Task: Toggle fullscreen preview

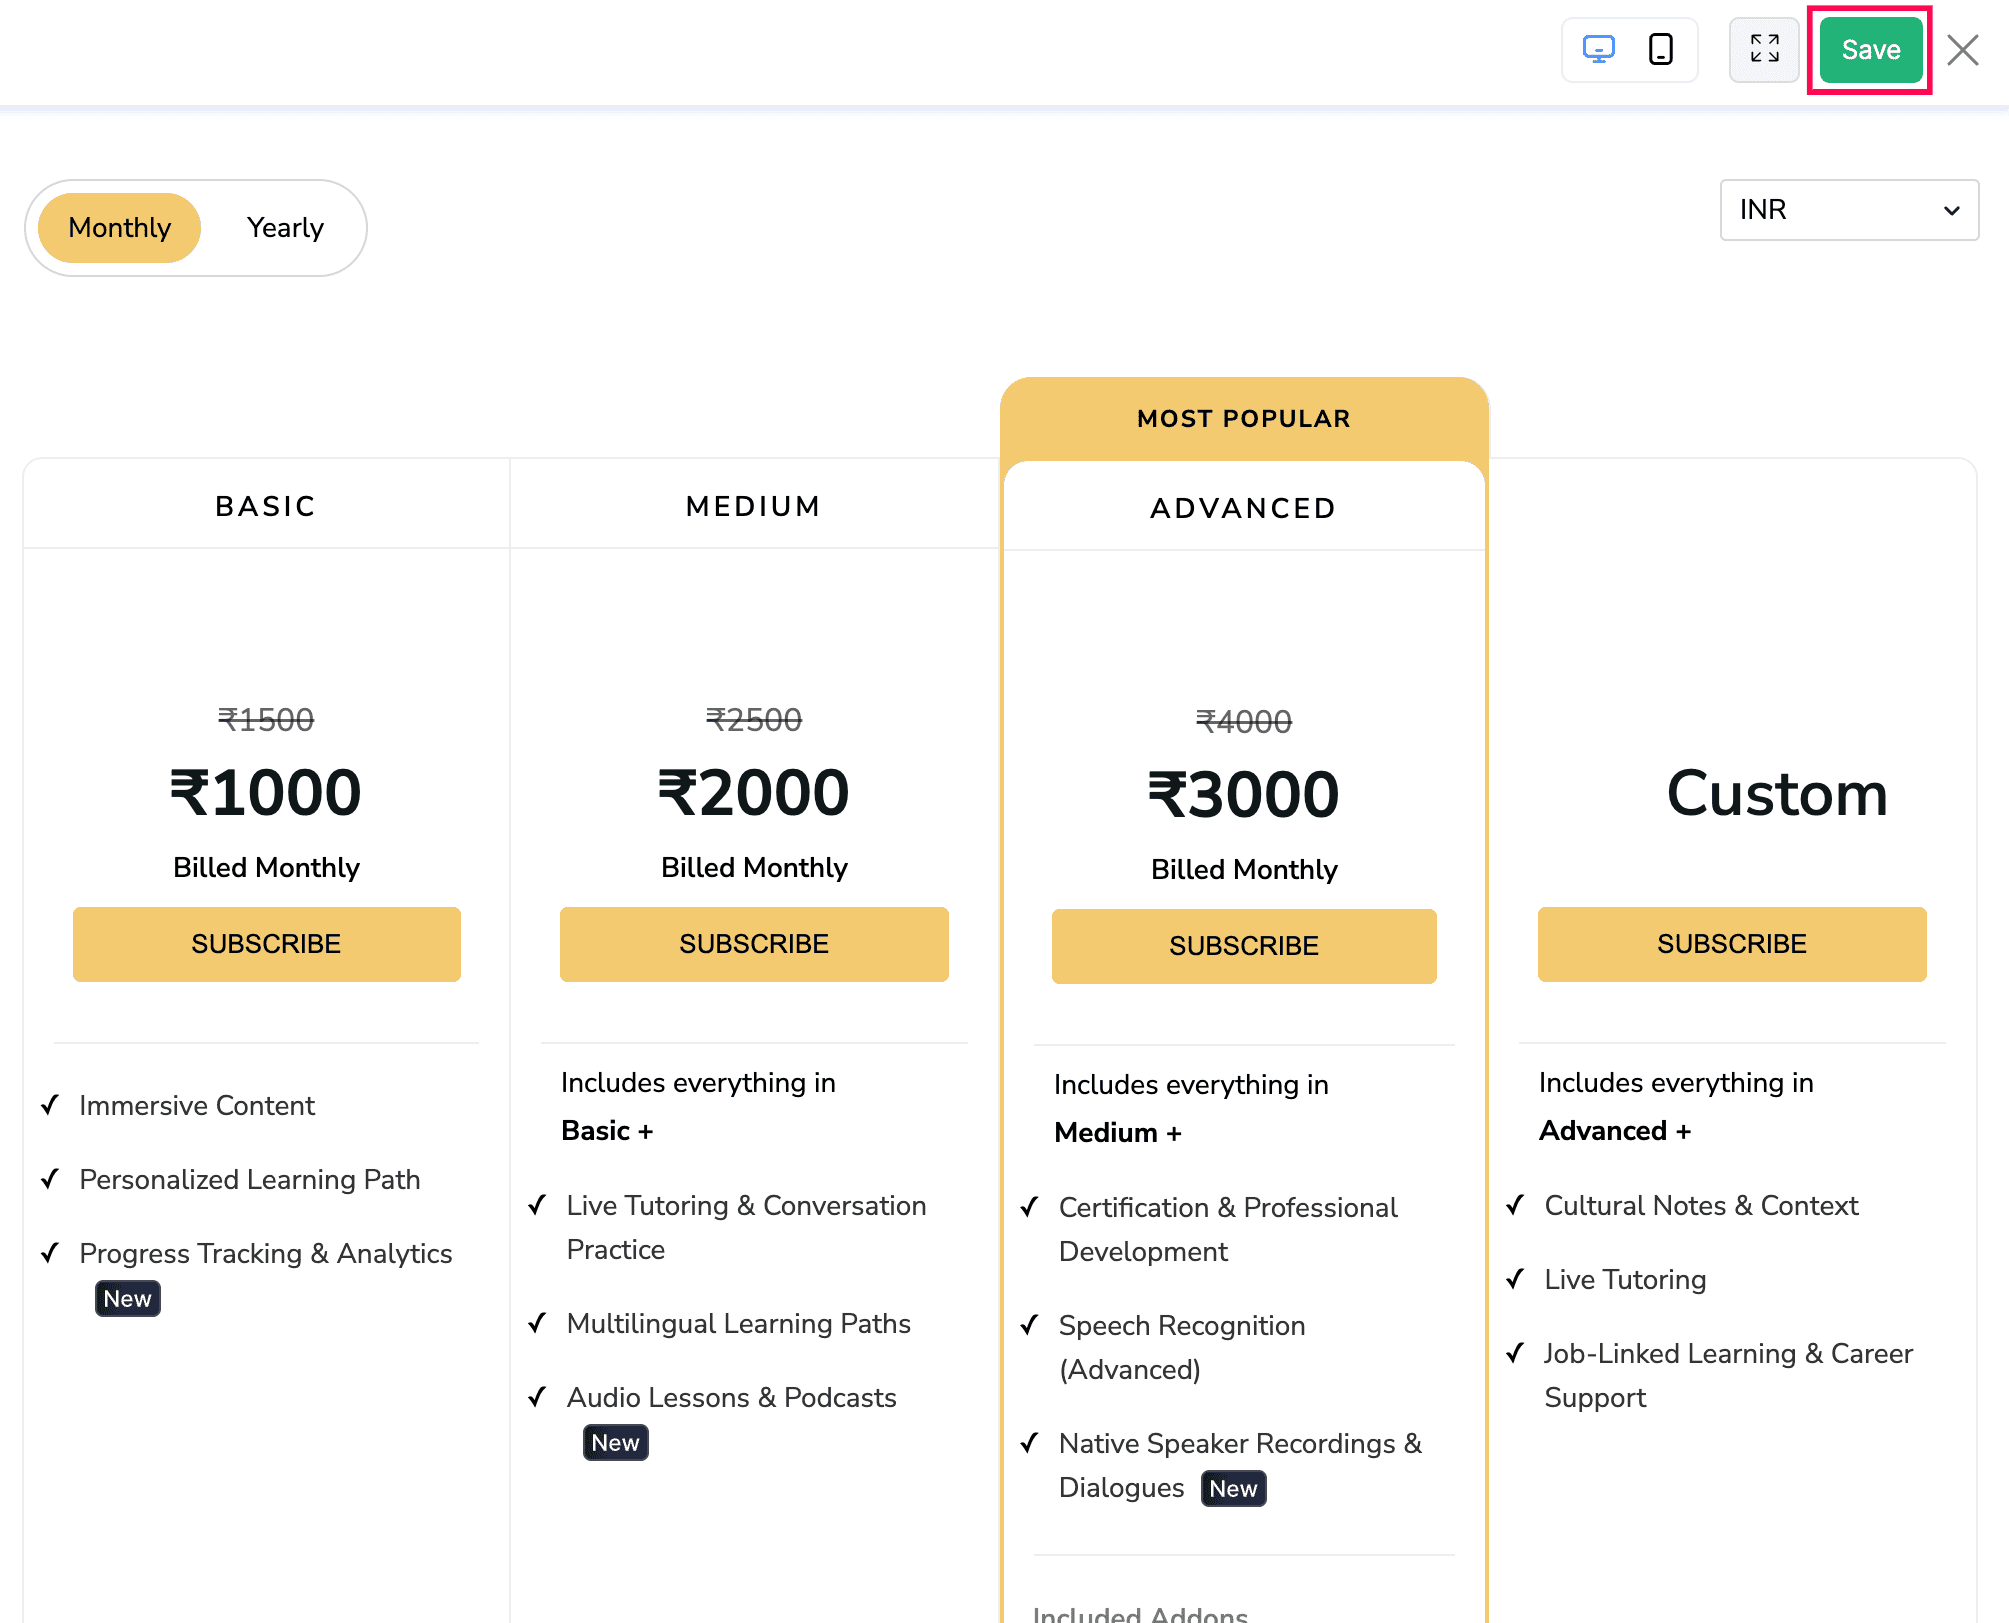Action: pos(1764,49)
